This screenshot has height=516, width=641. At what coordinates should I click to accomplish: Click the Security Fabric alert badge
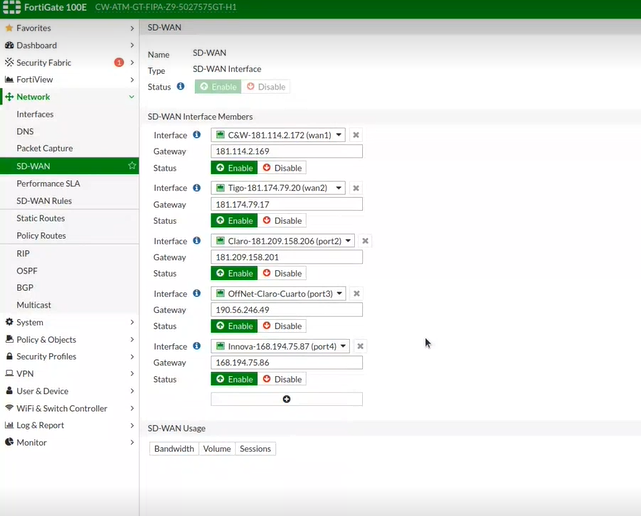[119, 63]
